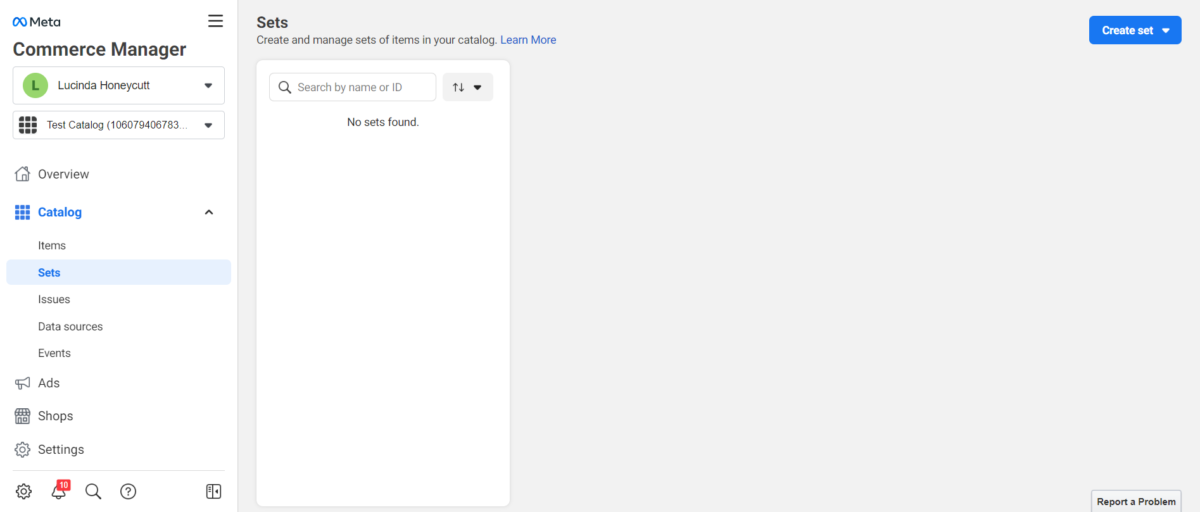Screen dimensions: 1200x512
Task: Open the Test Catalog selector dropdown
Action: (x=118, y=125)
